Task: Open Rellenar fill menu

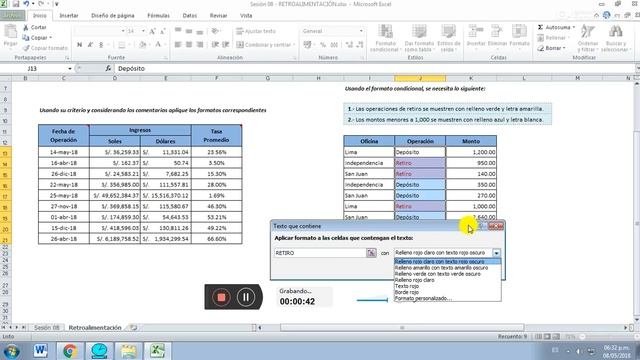Action: (552, 38)
